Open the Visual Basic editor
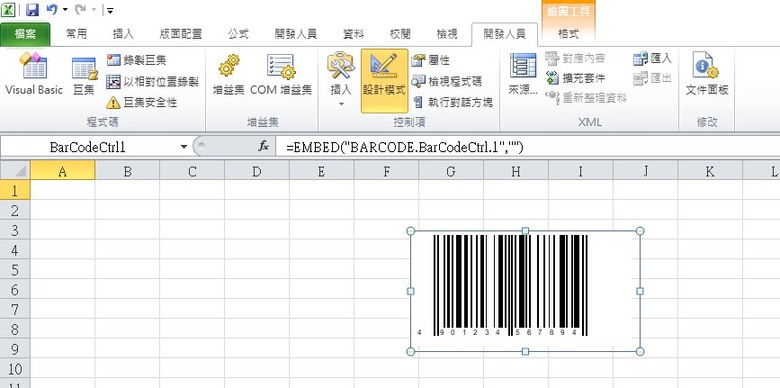780x388 pixels. [34, 74]
